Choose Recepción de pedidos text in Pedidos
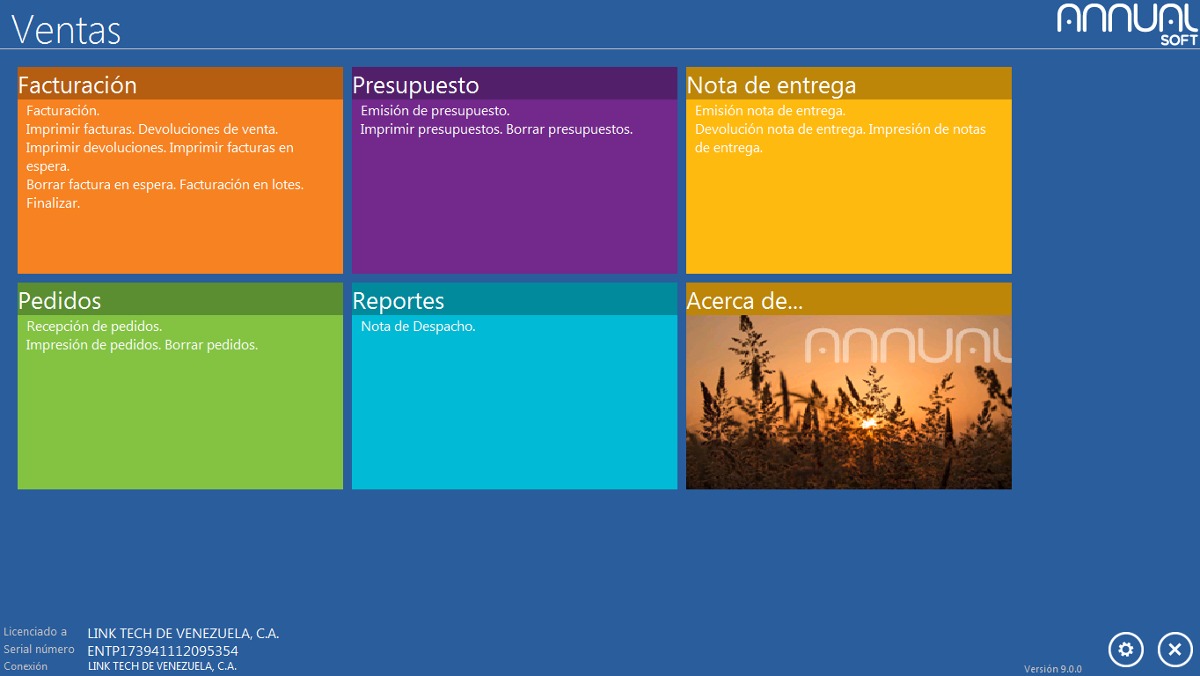 click(94, 327)
